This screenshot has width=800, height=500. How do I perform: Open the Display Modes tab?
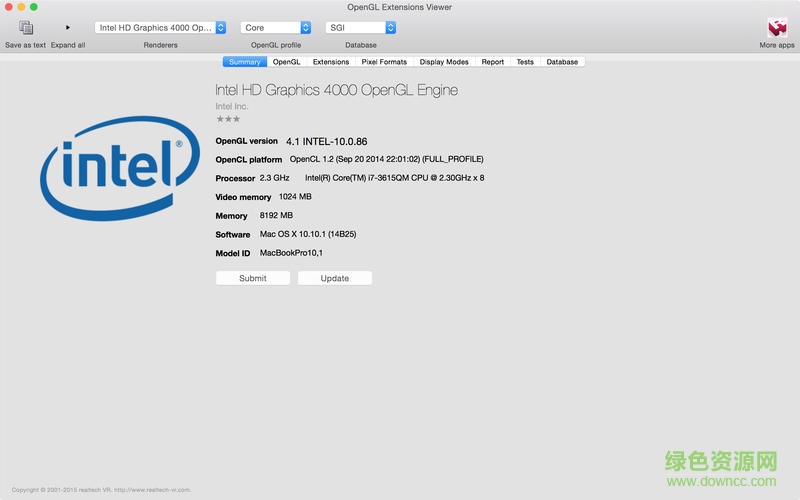point(444,62)
